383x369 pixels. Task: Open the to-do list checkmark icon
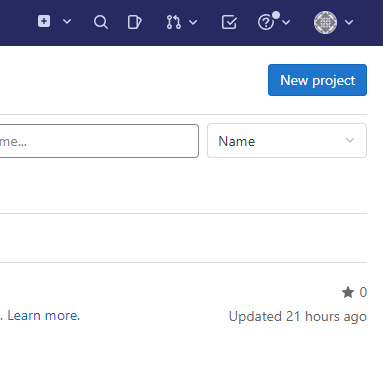pyautogui.click(x=229, y=22)
